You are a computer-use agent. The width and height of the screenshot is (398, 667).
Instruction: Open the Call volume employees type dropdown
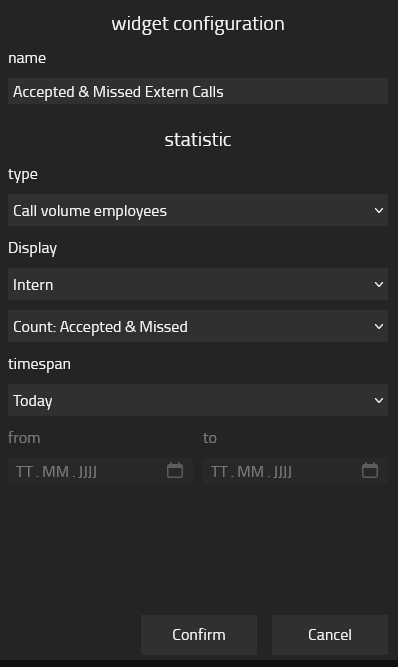(198, 210)
